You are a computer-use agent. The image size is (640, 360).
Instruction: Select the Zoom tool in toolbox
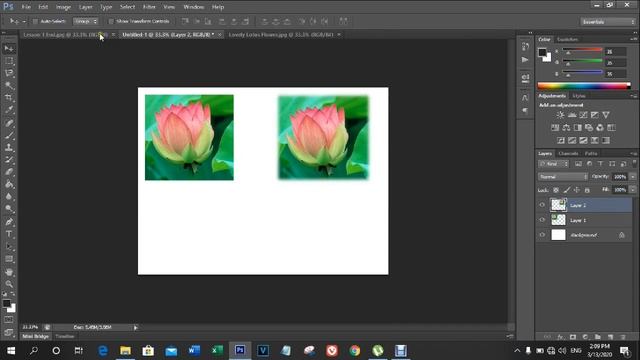click(9, 284)
